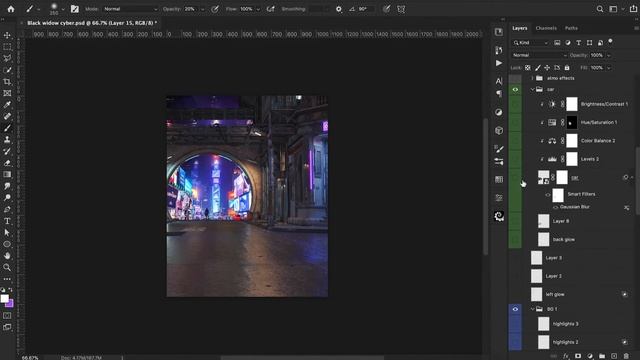Click the Share icon at top right
Screen dimensions: 640x360
point(633,9)
